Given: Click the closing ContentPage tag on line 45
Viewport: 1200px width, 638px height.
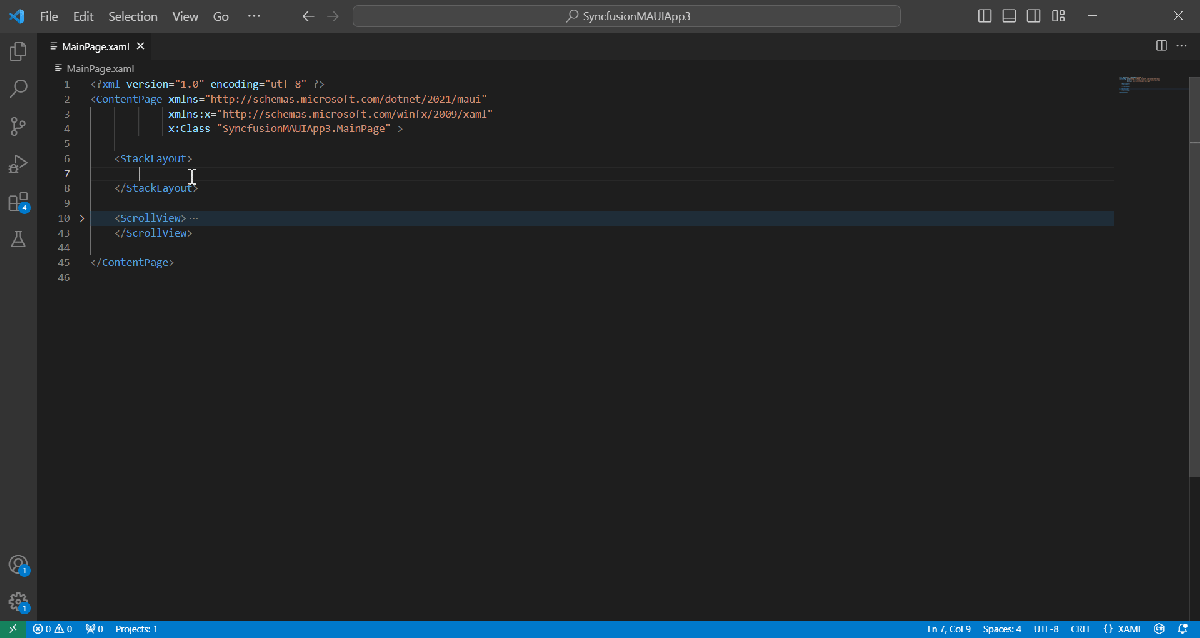Looking at the screenshot, I should 132,262.
